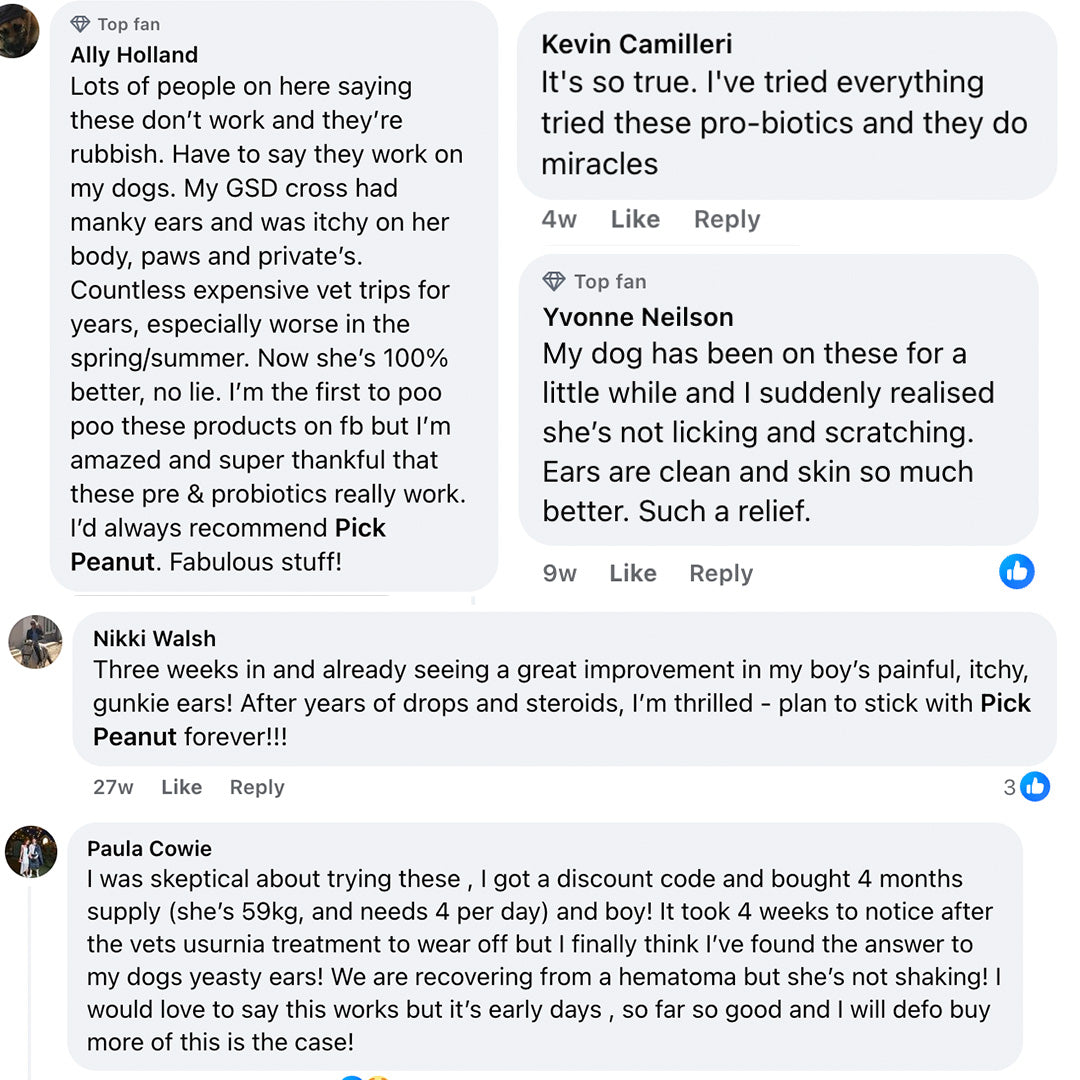Open Nikki Walsh's profile avatar

pyautogui.click(x=35, y=641)
